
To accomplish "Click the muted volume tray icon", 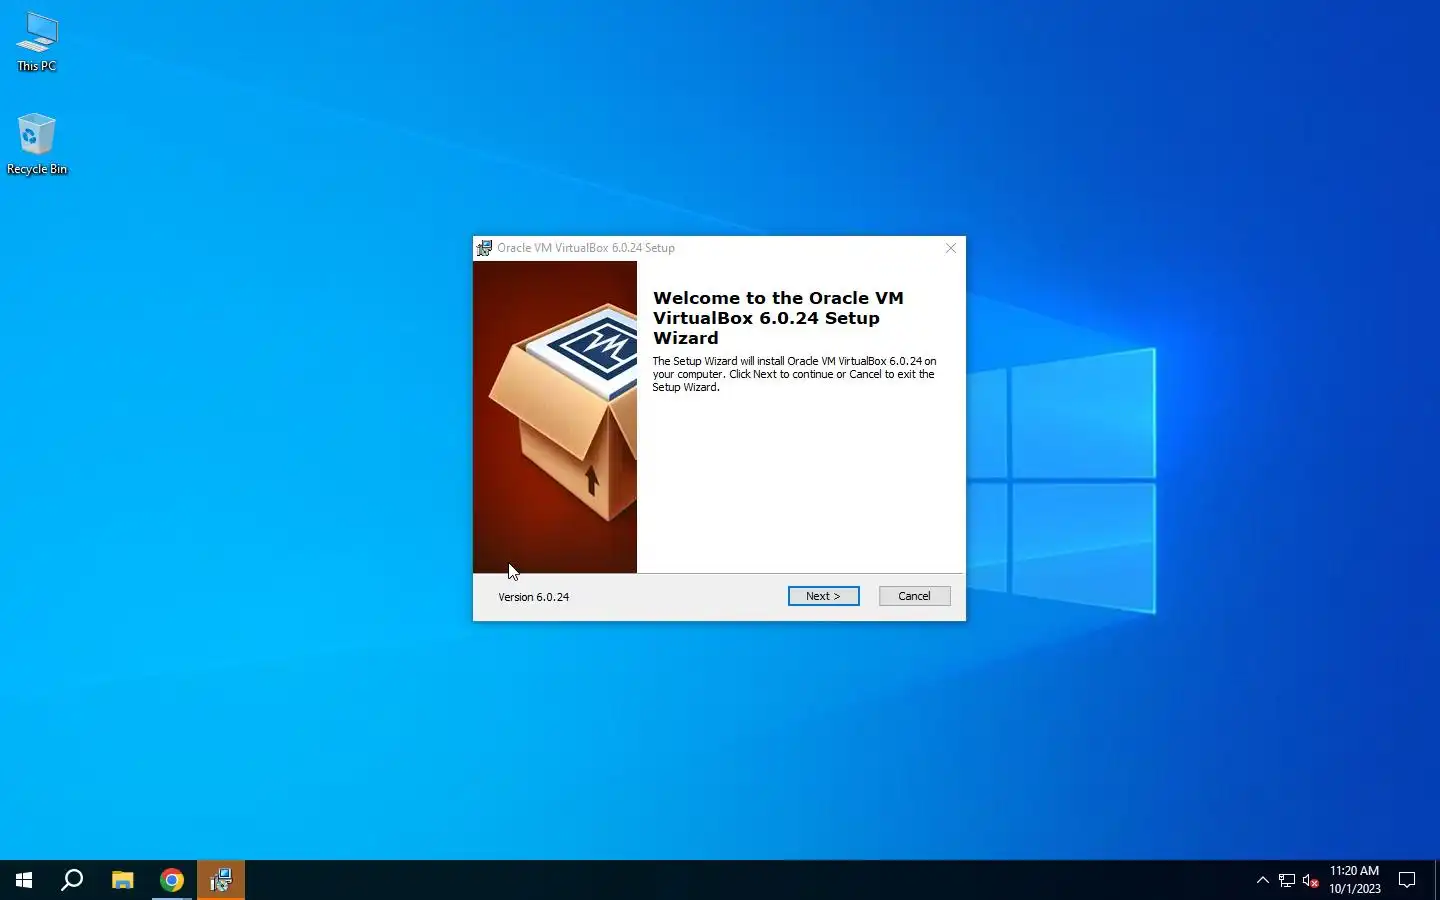I will click(x=1311, y=881).
